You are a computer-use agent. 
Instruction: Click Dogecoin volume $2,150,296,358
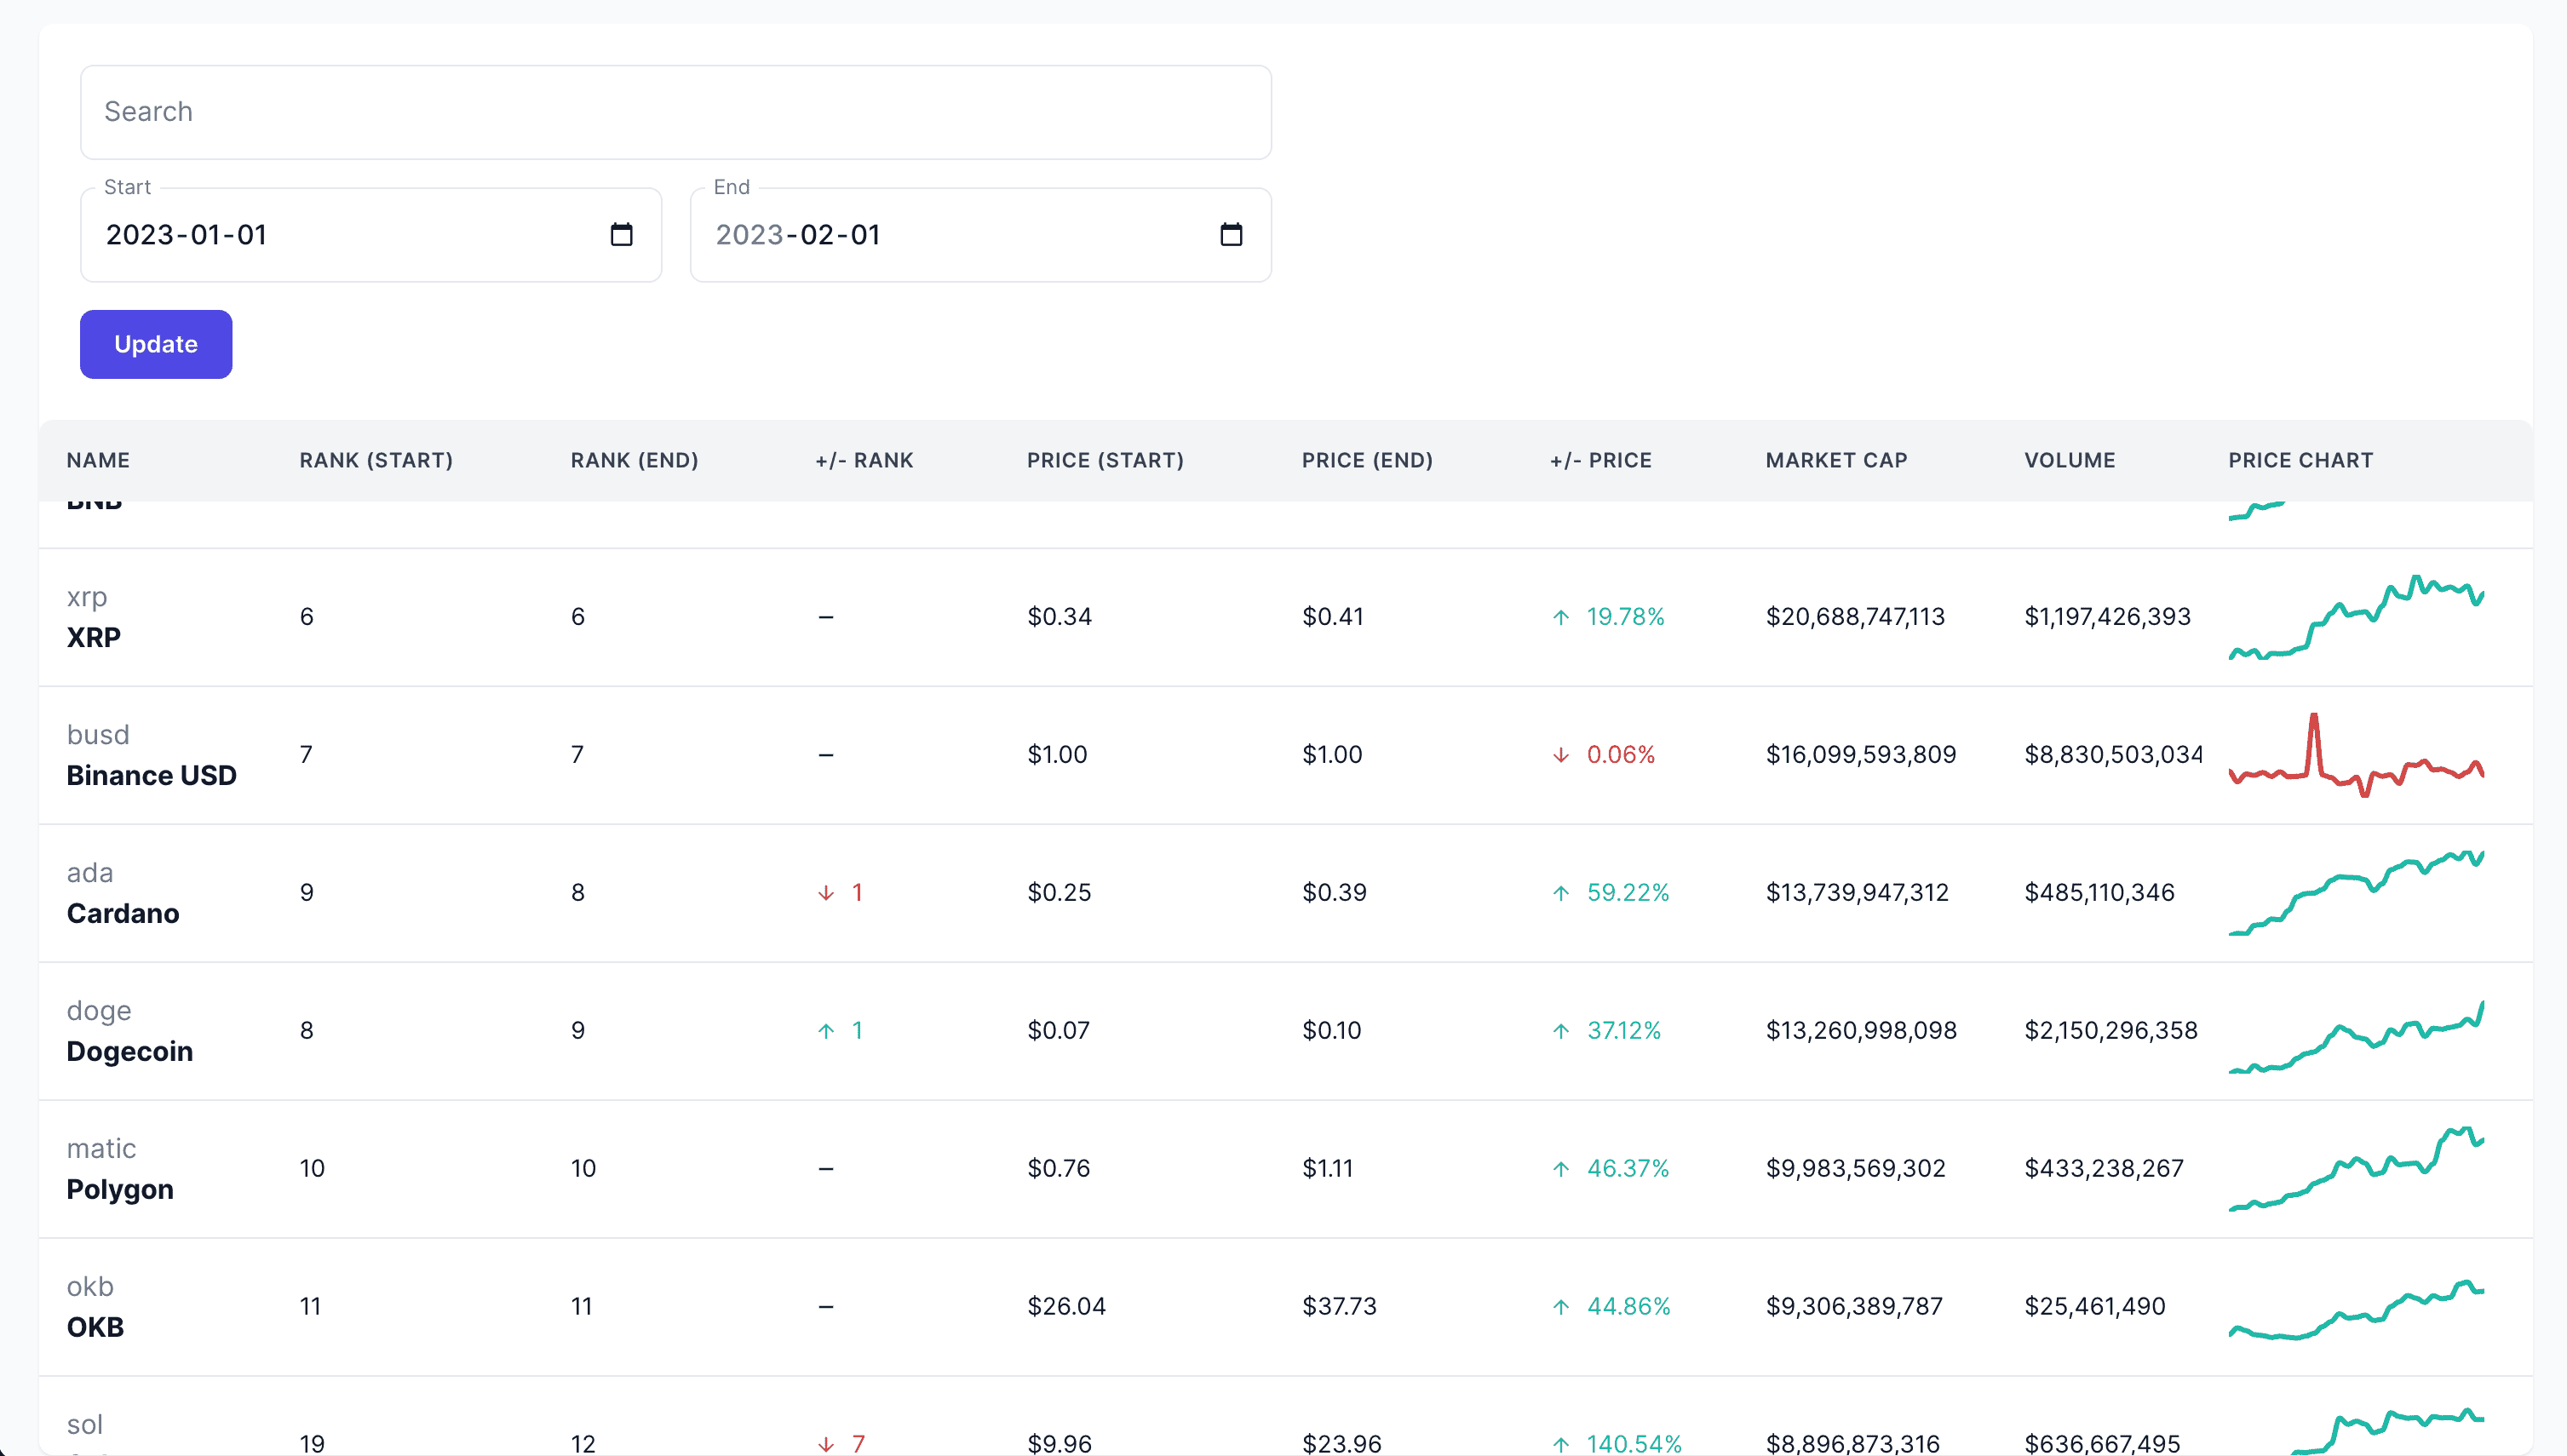(2111, 1031)
